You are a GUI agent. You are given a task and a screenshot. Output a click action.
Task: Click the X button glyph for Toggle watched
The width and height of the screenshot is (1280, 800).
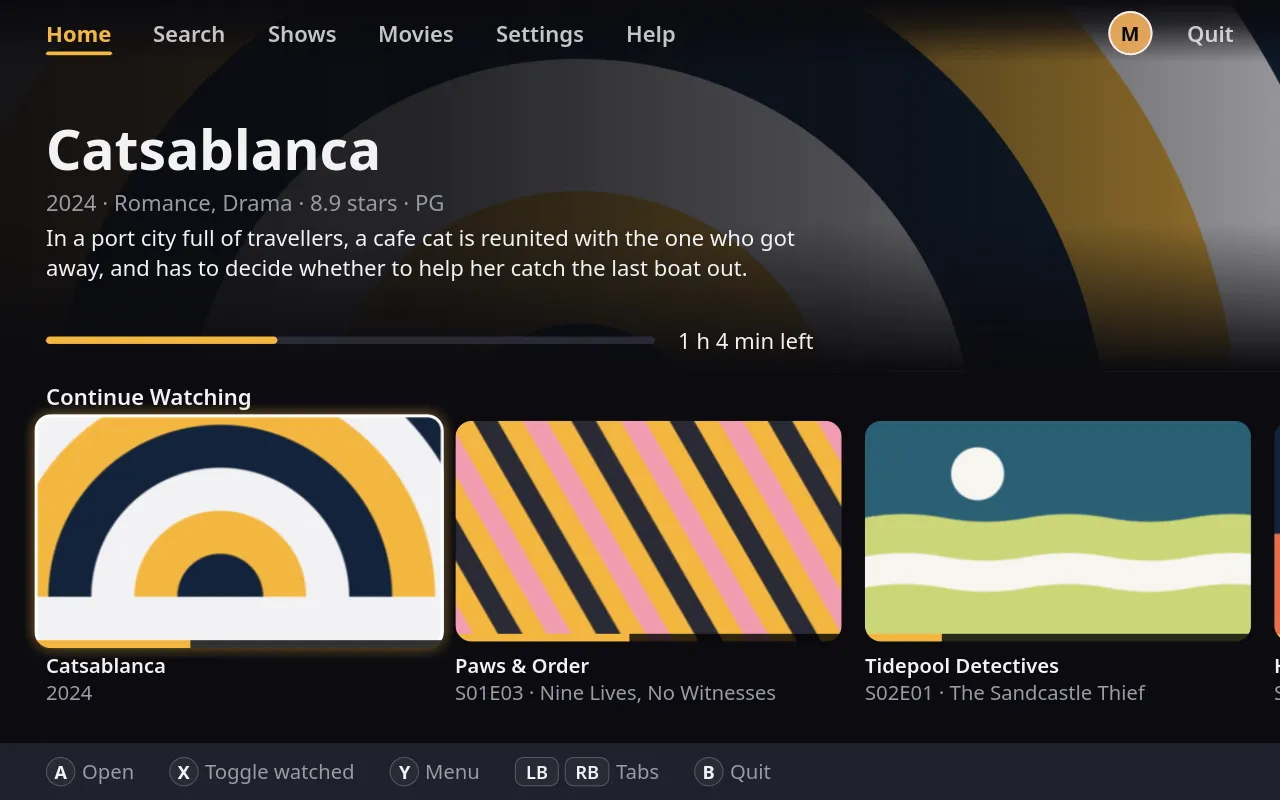tap(184, 772)
